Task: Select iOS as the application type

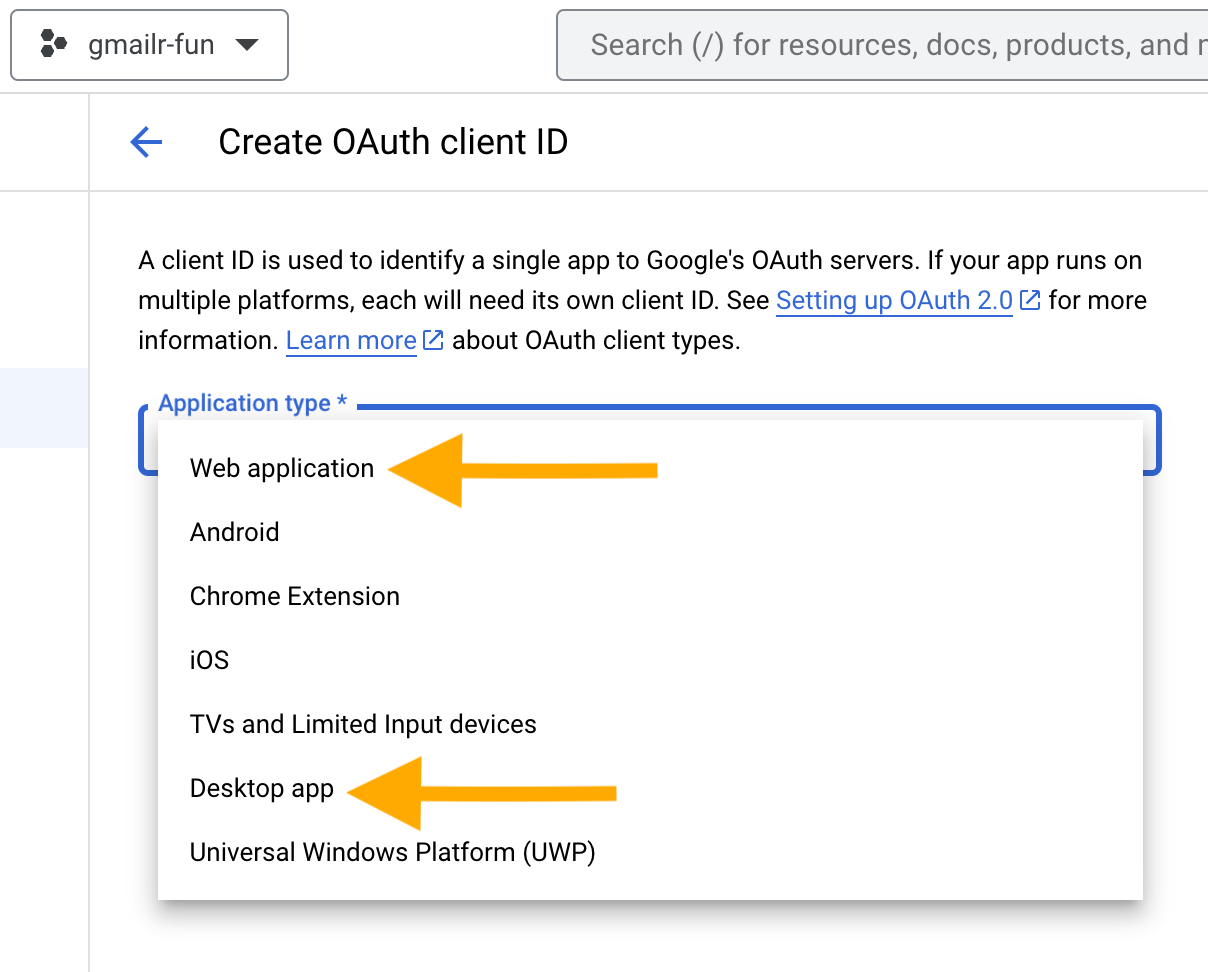Action: [x=209, y=660]
